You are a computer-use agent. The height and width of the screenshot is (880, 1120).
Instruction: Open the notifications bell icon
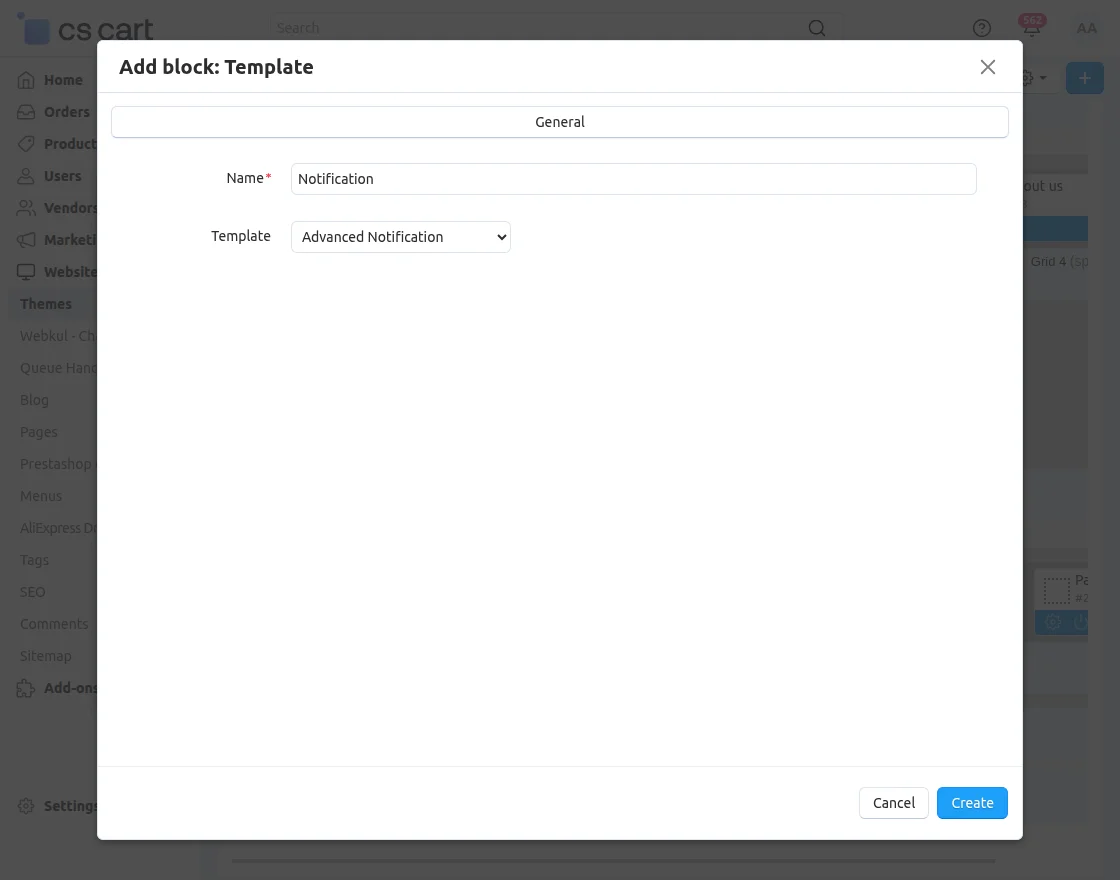coord(1031,28)
